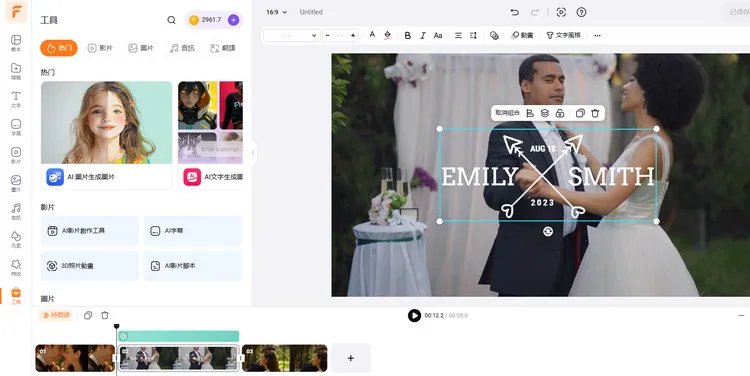The width and height of the screenshot is (750, 376).
Task: Delete the group with floating trash icon
Action: click(595, 113)
